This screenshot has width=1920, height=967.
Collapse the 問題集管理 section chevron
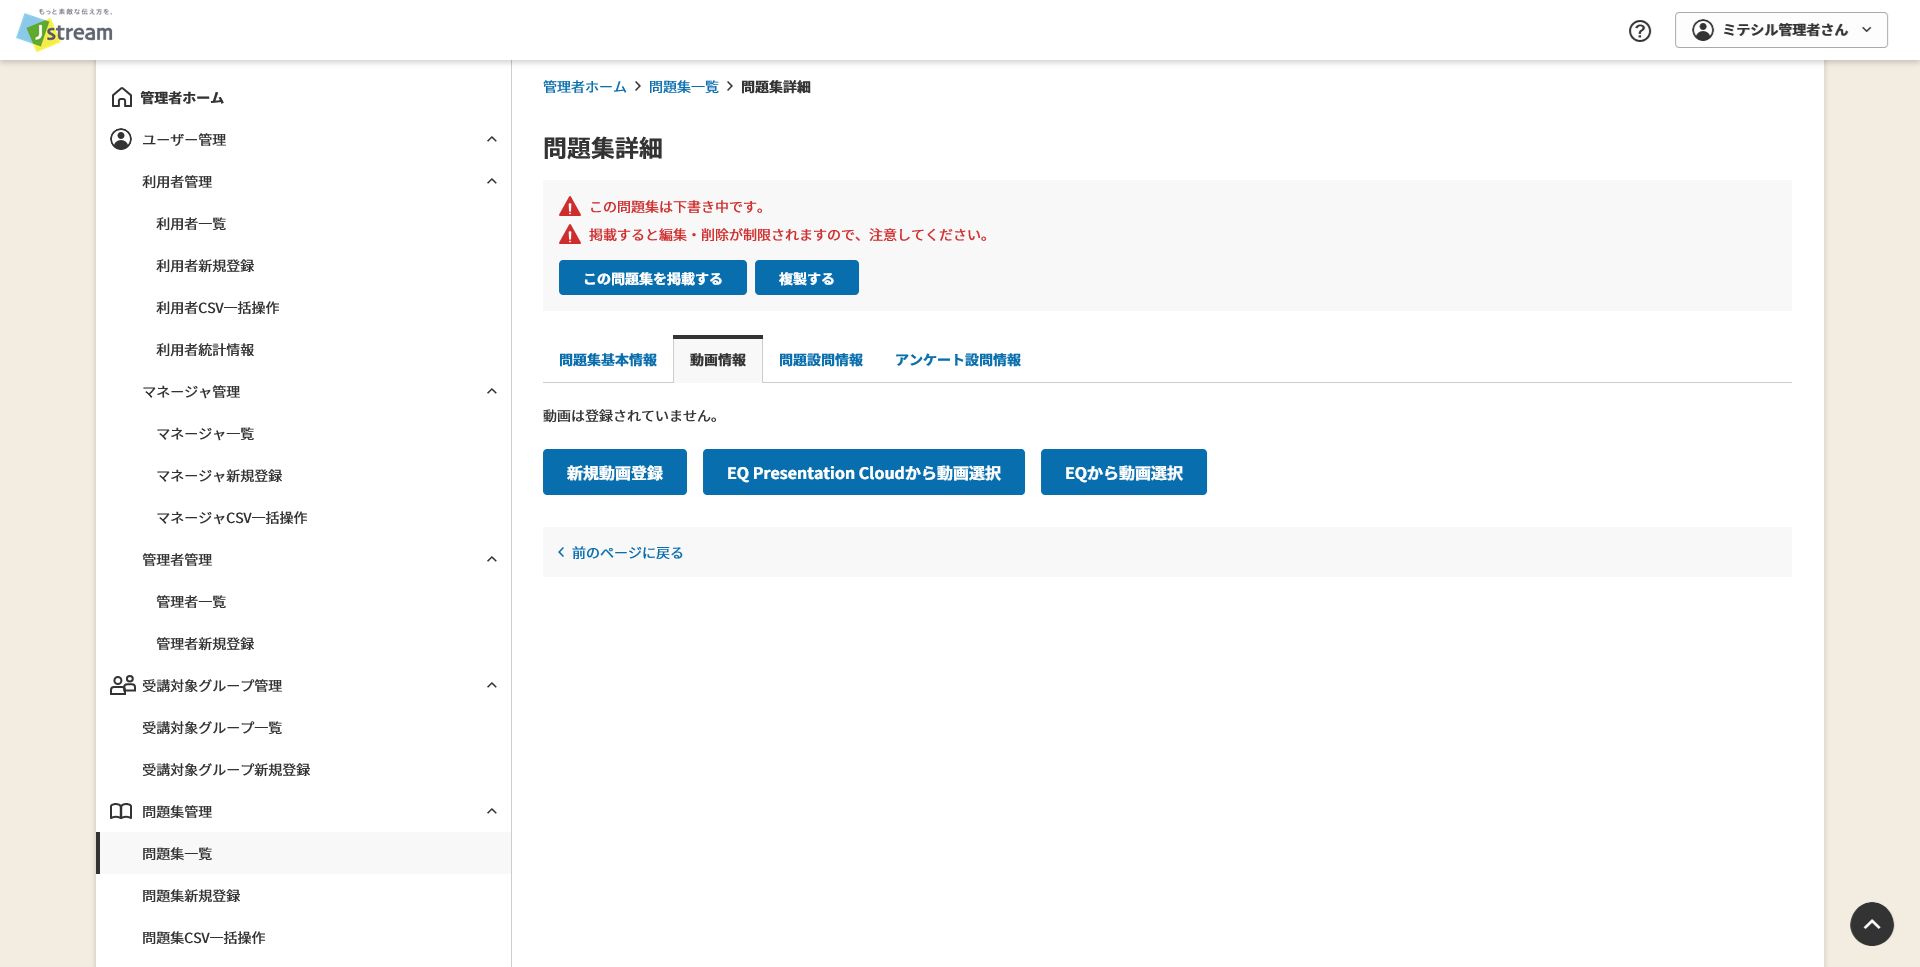coord(491,811)
